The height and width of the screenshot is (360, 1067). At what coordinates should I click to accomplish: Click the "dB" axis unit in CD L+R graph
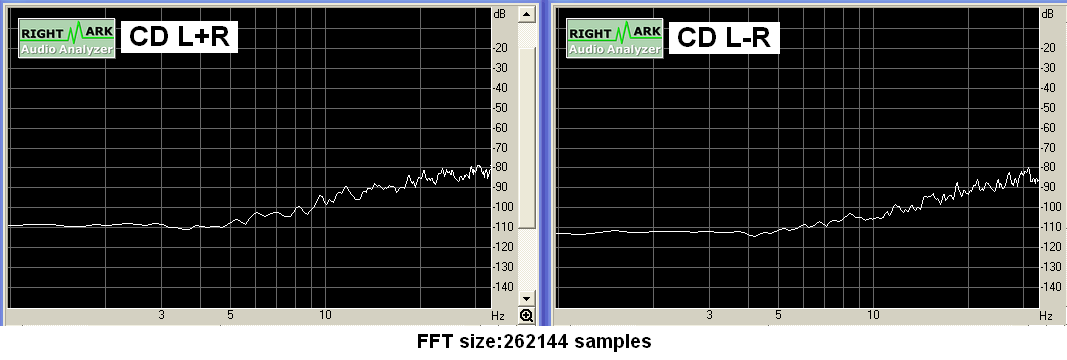(500, 14)
